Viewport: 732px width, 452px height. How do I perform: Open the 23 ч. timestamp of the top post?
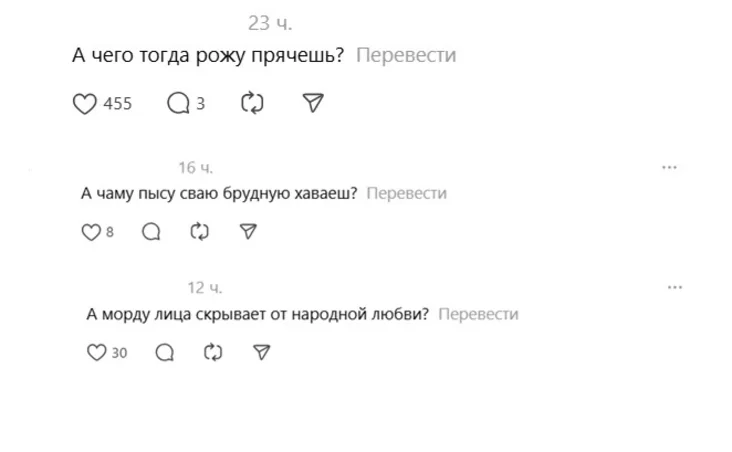click(270, 23)
